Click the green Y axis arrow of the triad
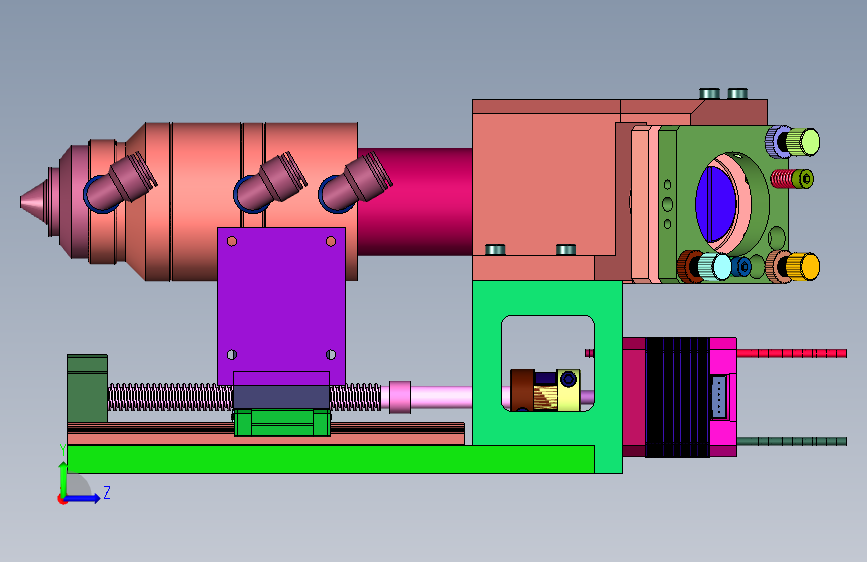The width and height of the screenshot is (867, 562). [x=63, y=480]
